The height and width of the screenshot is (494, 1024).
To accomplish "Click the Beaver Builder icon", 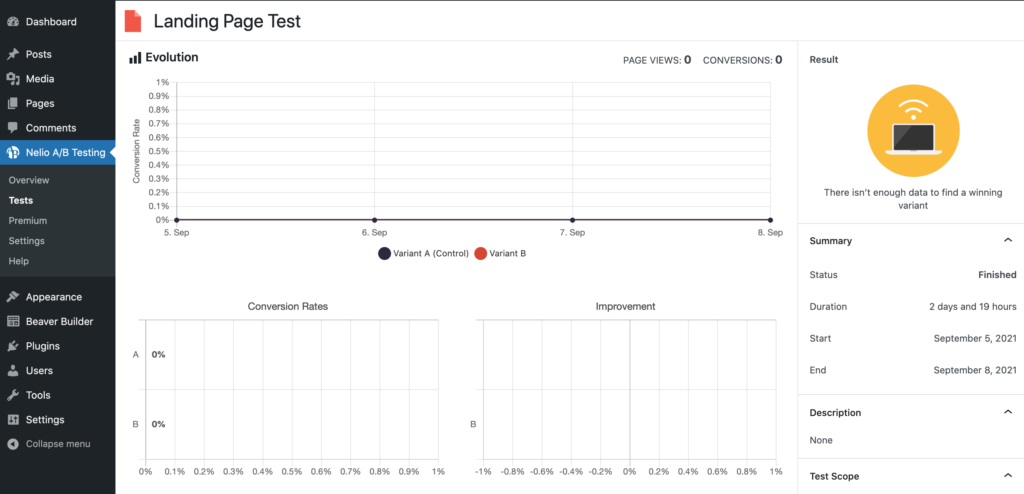I will (x=12, y=321).
